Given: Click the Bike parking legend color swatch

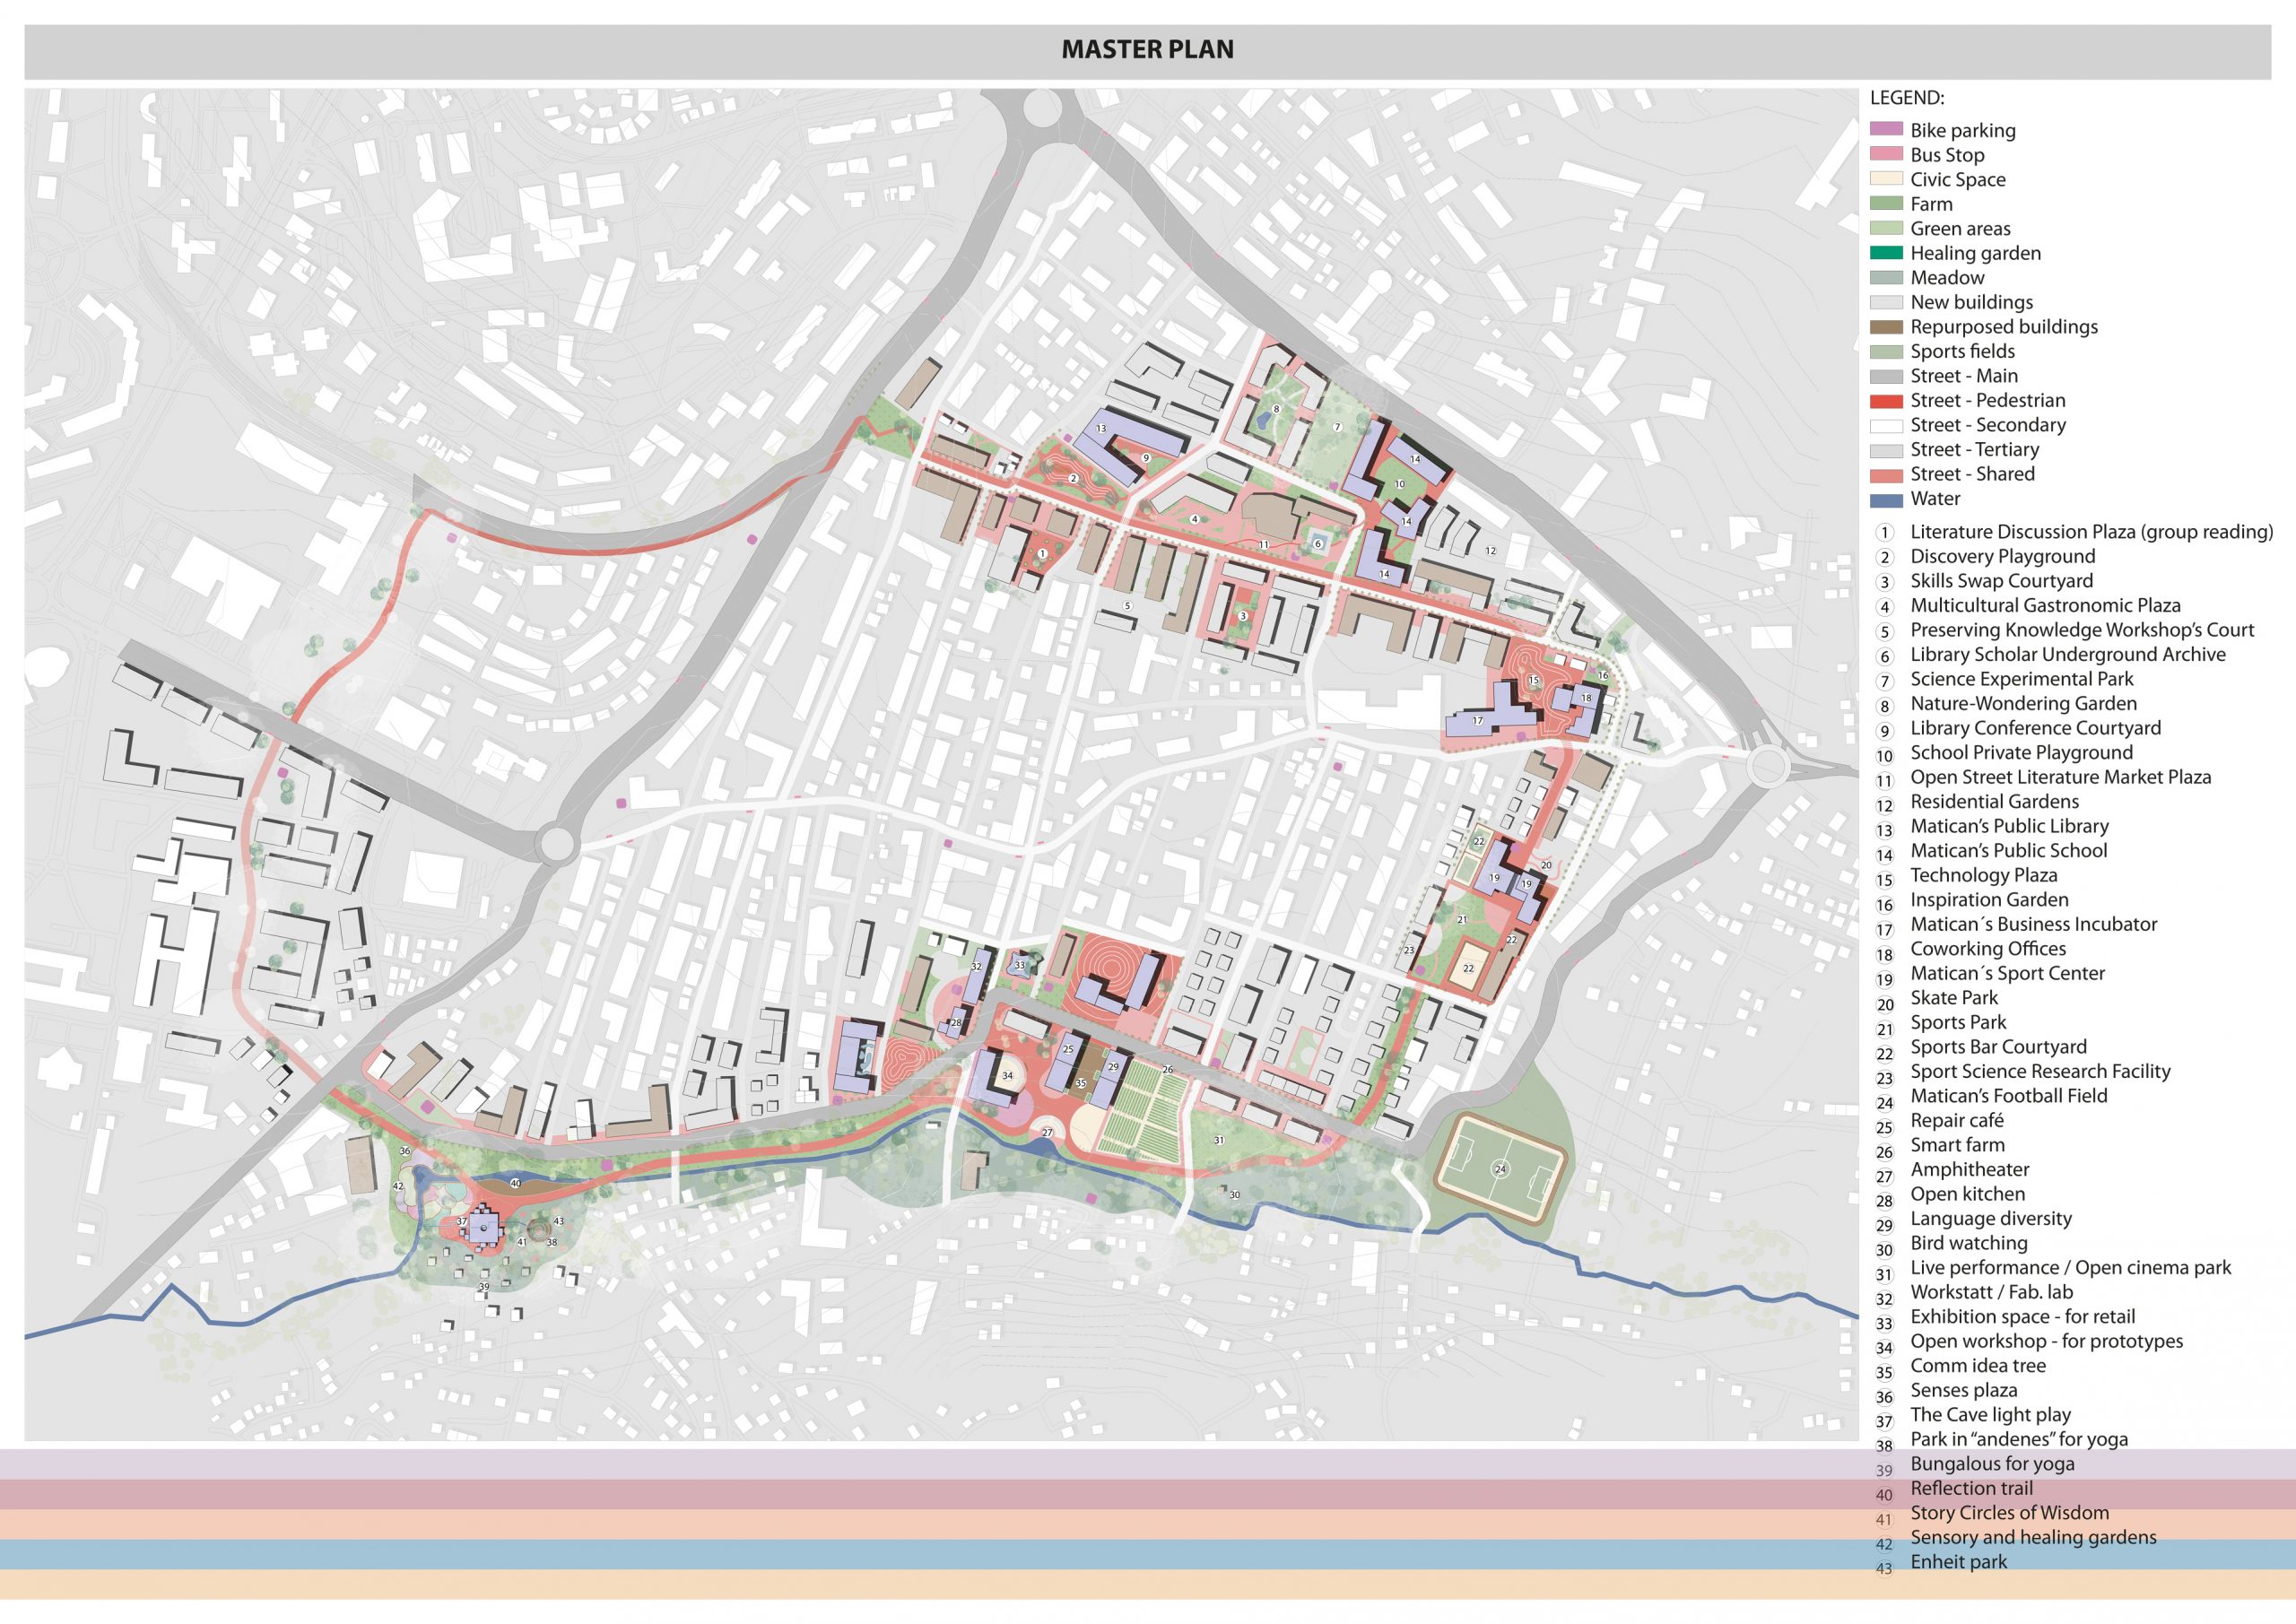Looking at the screenshot, I should tap(1886, 130).
